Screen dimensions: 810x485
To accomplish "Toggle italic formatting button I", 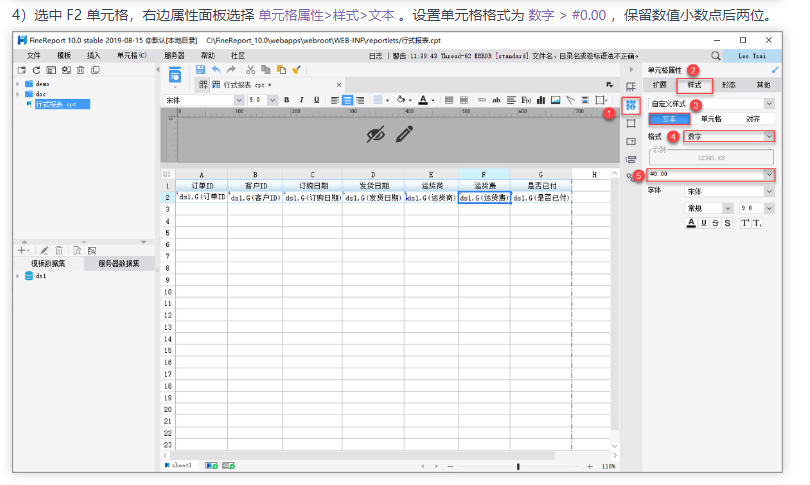I will click(301, 100).
